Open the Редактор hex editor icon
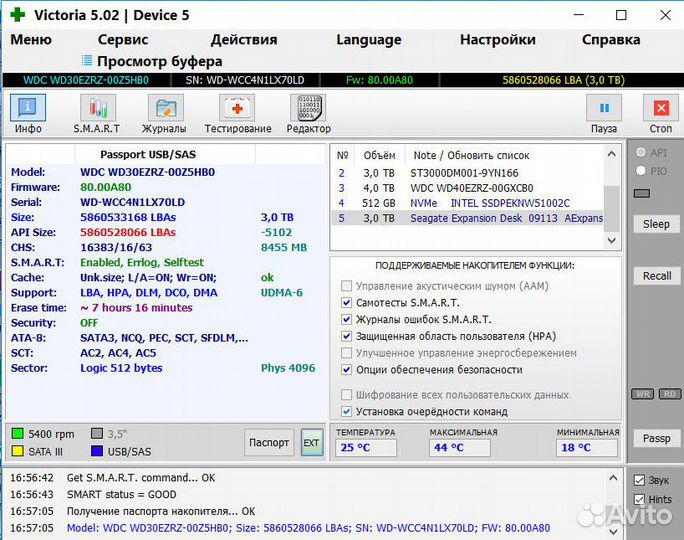This screenshot has width=684, height=540. pyautogui.click(x=308, y=108)
